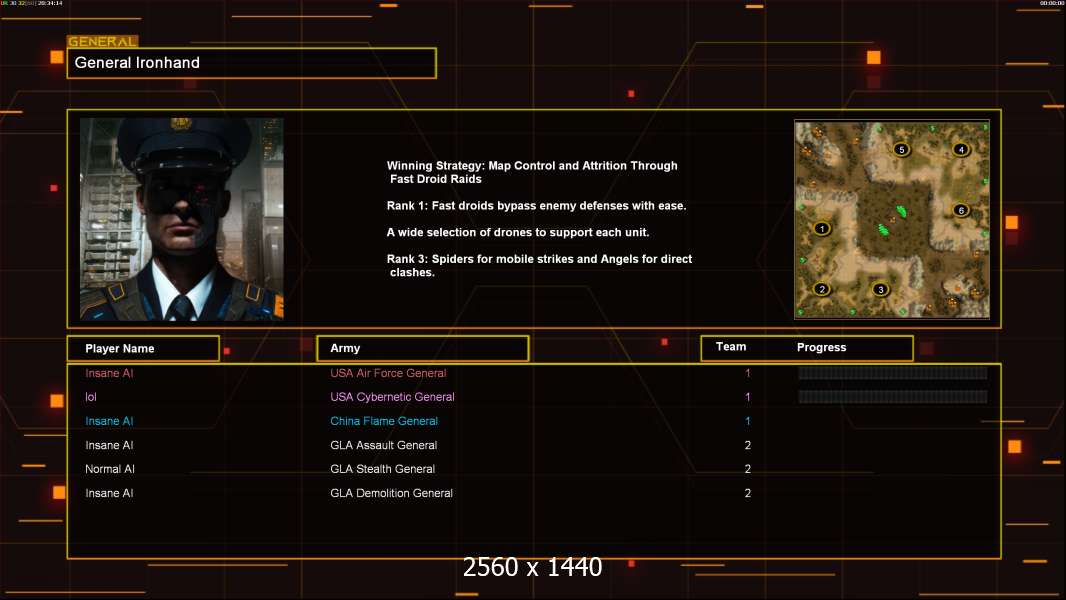Click team number for USA Air Force General
1066x600 pixels.
(748, 373)
